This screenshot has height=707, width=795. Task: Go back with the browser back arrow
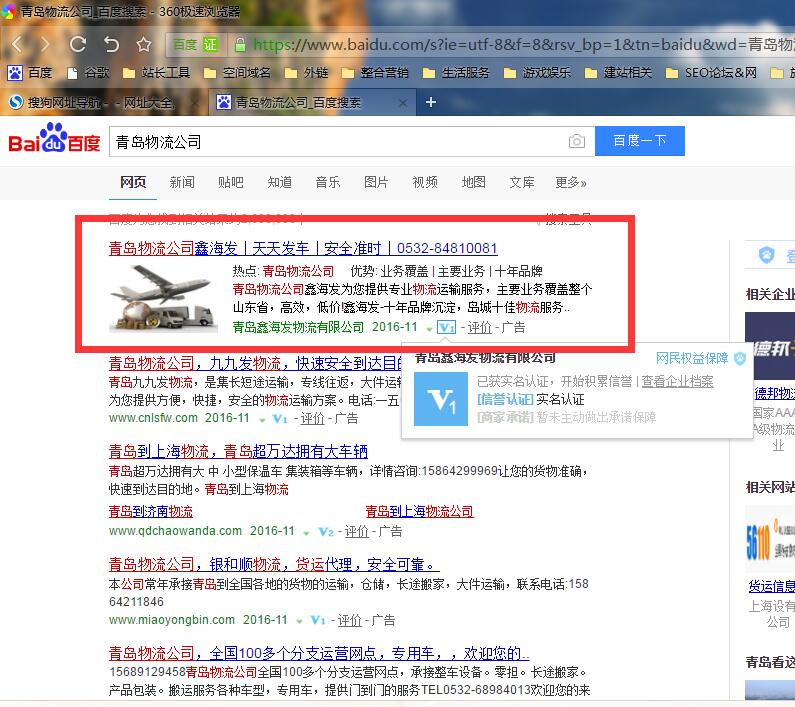click(17, 45)
